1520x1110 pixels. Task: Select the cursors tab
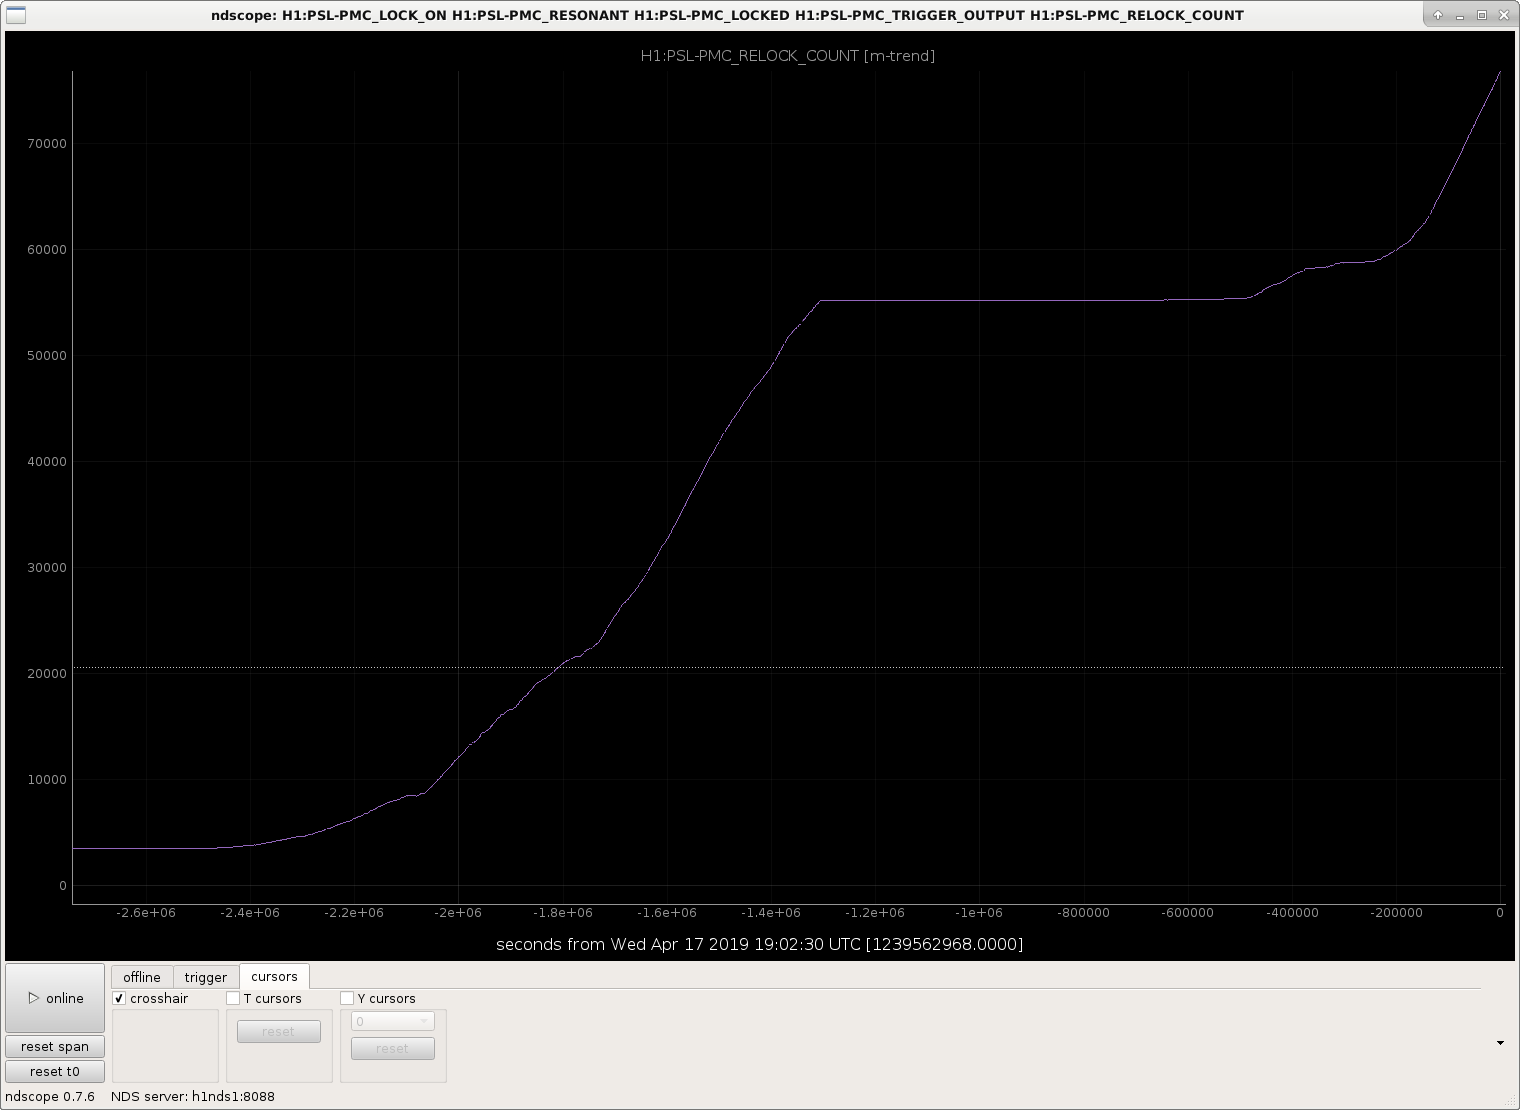[274, 976]
